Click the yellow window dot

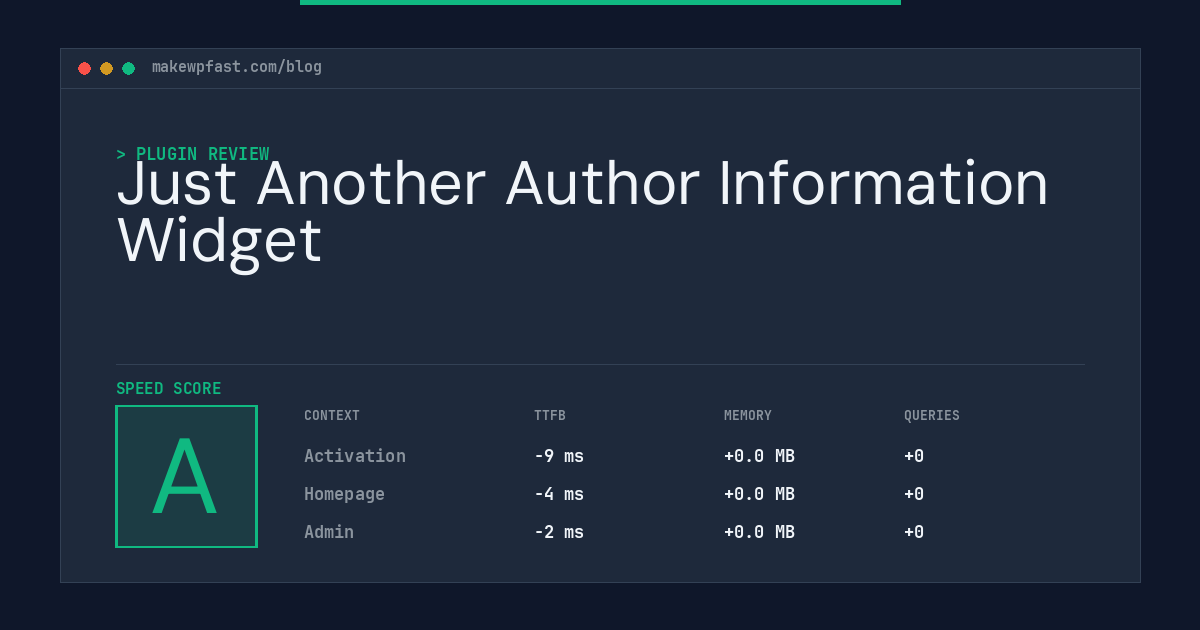pyautogui.click(x=106, y=68)
